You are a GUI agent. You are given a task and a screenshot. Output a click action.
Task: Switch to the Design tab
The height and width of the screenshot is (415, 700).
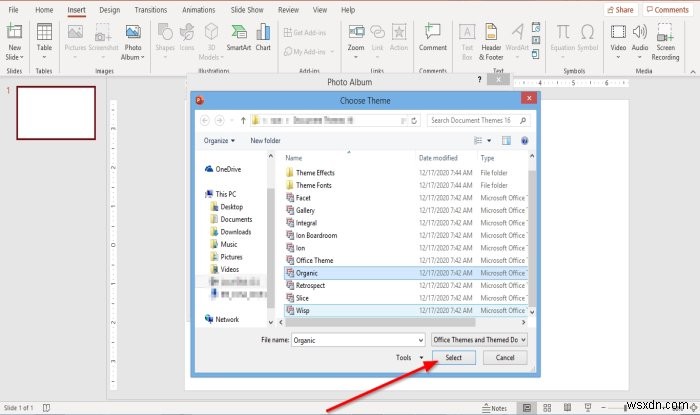(109, 9)
